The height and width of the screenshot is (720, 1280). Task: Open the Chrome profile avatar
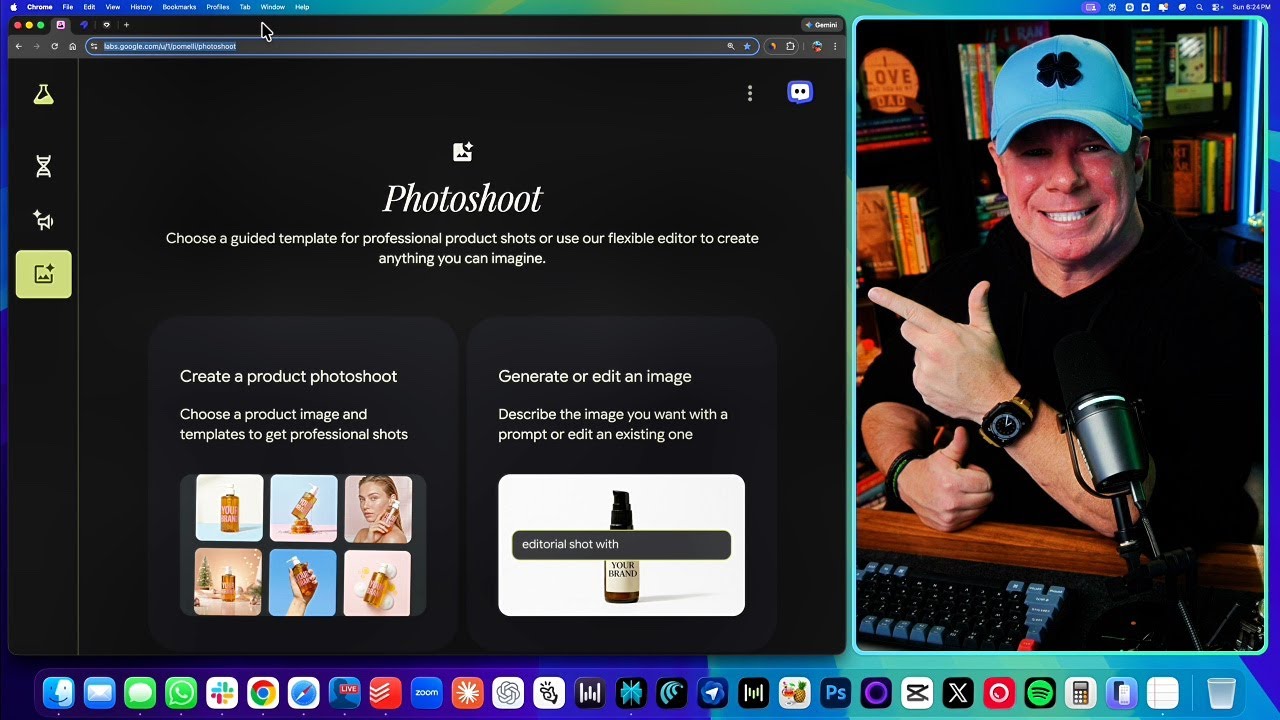pos(817,46)
